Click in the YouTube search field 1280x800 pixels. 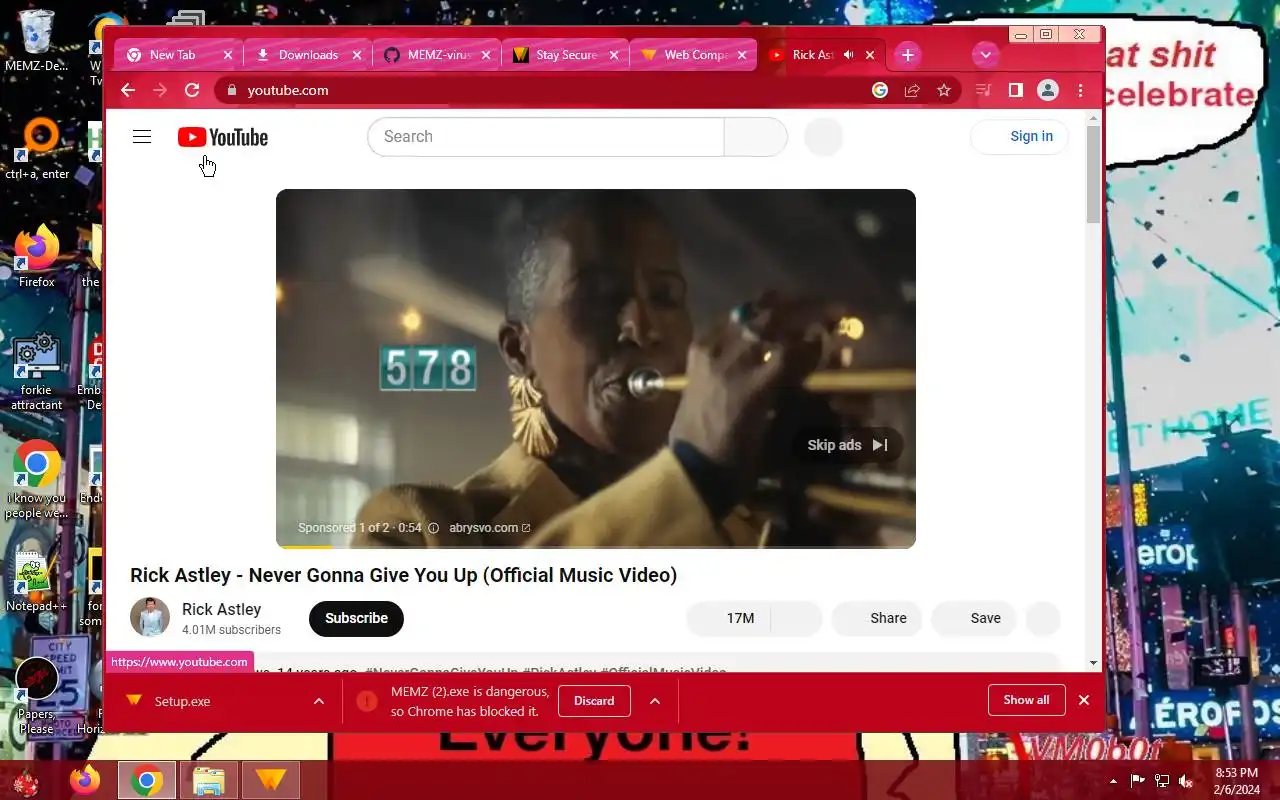click(x=546, y=137)
